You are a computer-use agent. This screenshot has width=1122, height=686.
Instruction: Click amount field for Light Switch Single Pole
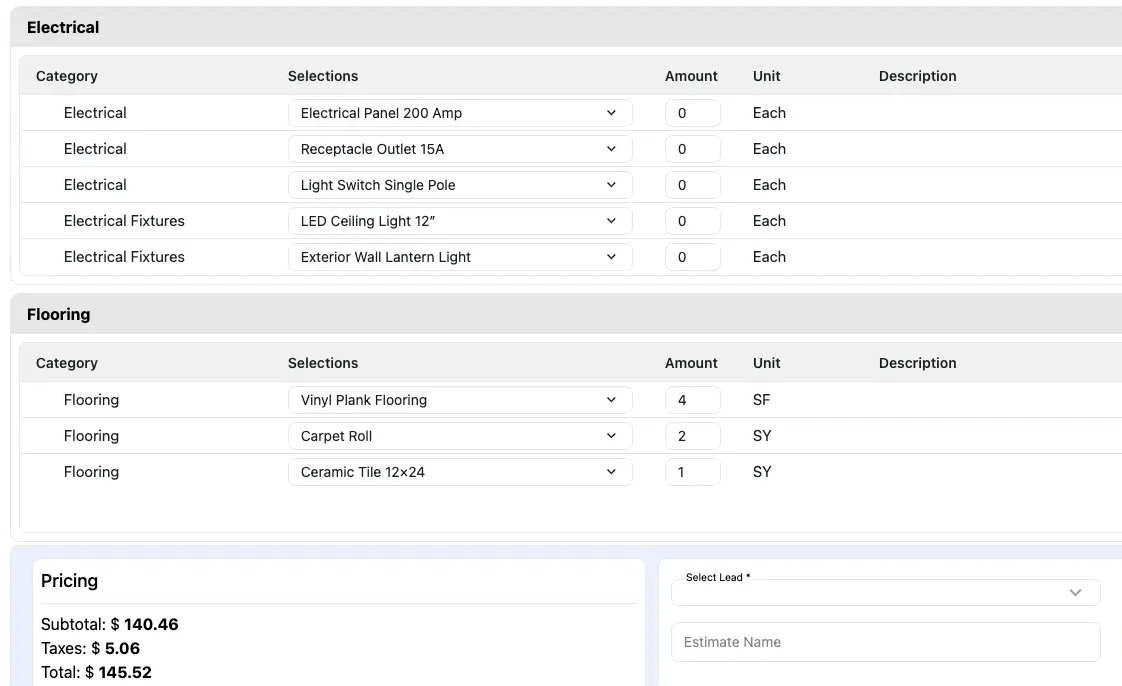coord(692,185)
